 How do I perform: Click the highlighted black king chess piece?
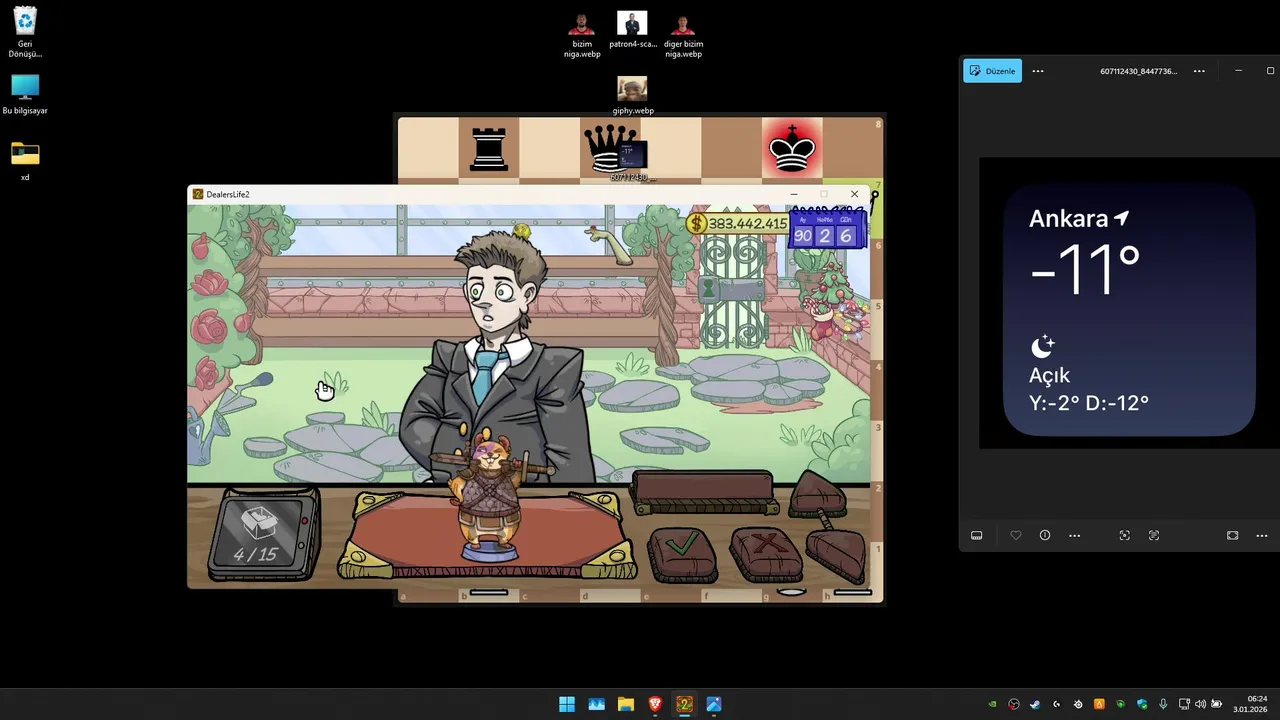(x=792, y=149)
